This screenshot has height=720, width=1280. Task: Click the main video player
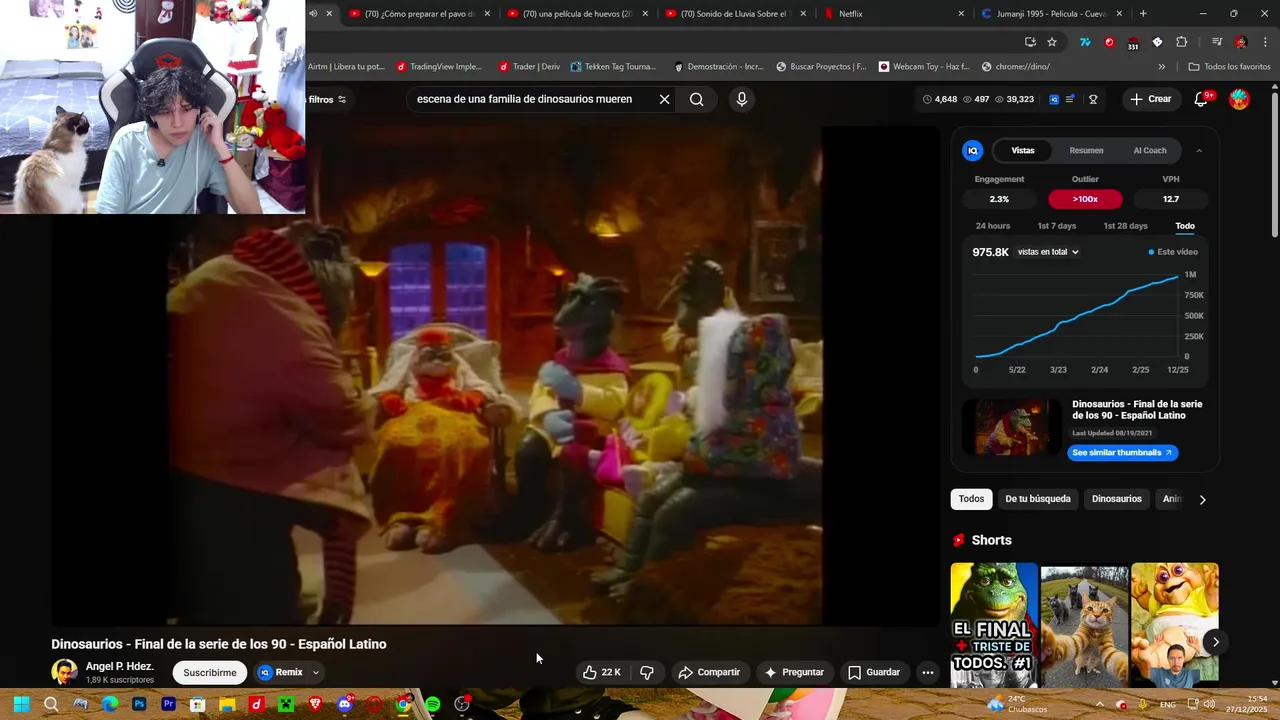(x=495, y=375)
